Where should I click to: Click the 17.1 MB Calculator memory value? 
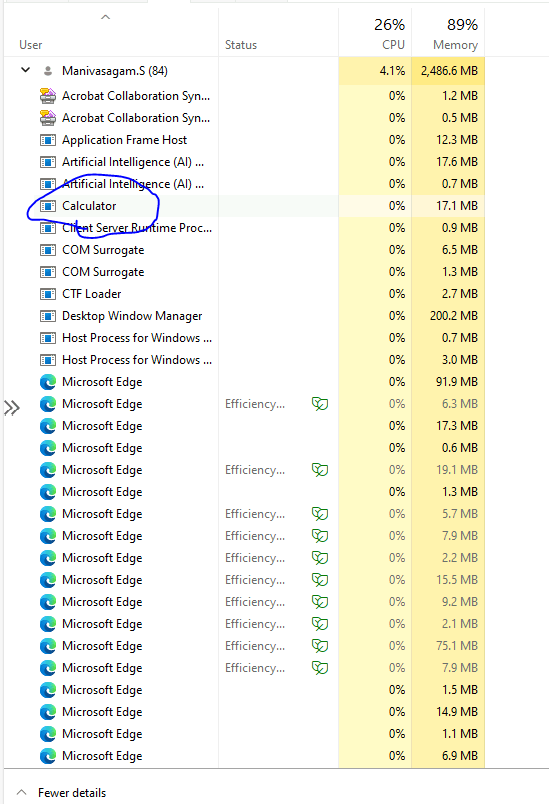coord(457,206)
